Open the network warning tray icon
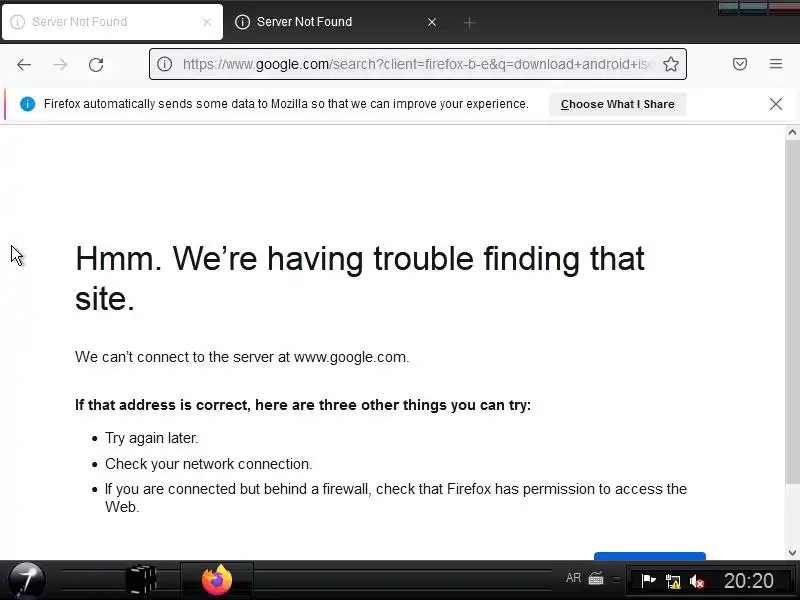 [673, 581]
